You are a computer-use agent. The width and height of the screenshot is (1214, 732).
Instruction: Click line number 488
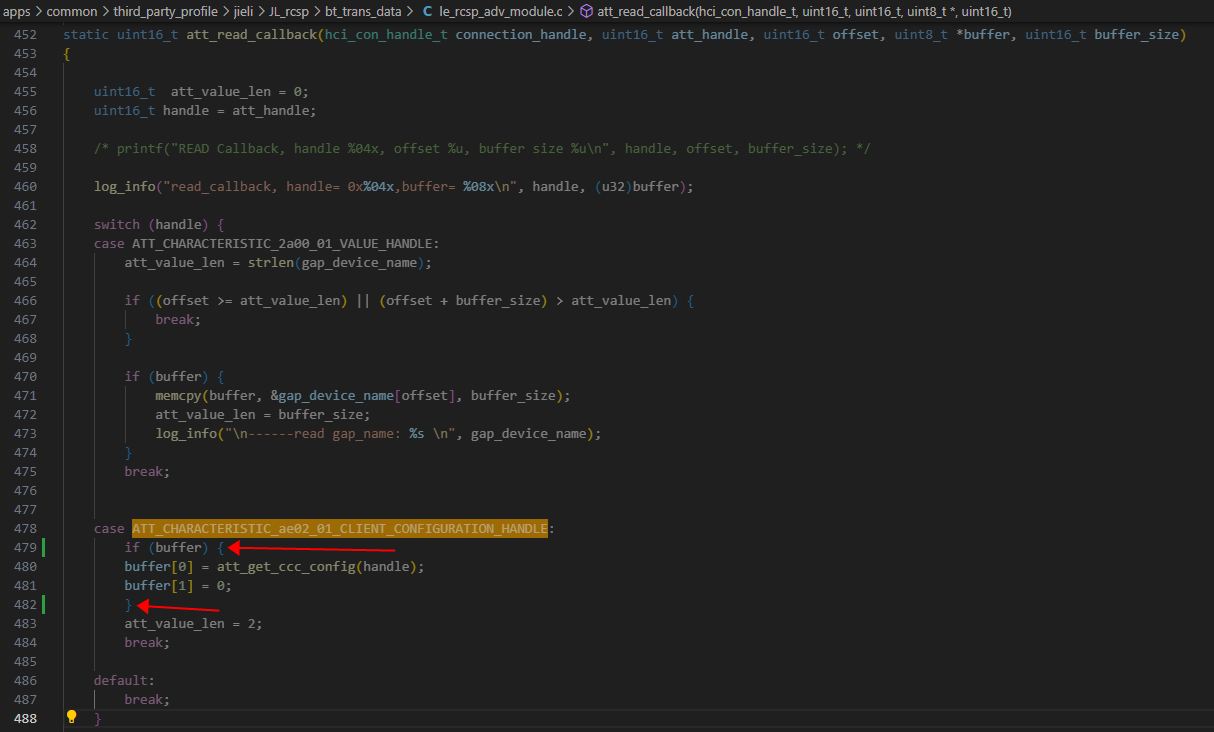tap(25, 718)
